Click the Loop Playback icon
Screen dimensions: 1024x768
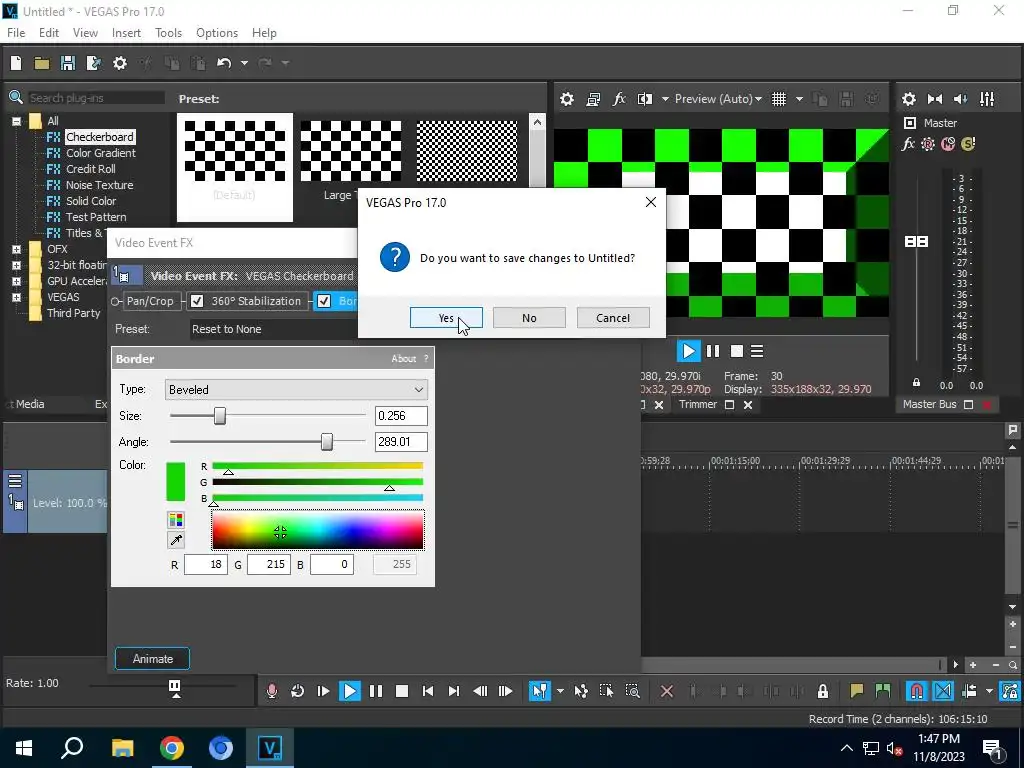coord(297,691)
